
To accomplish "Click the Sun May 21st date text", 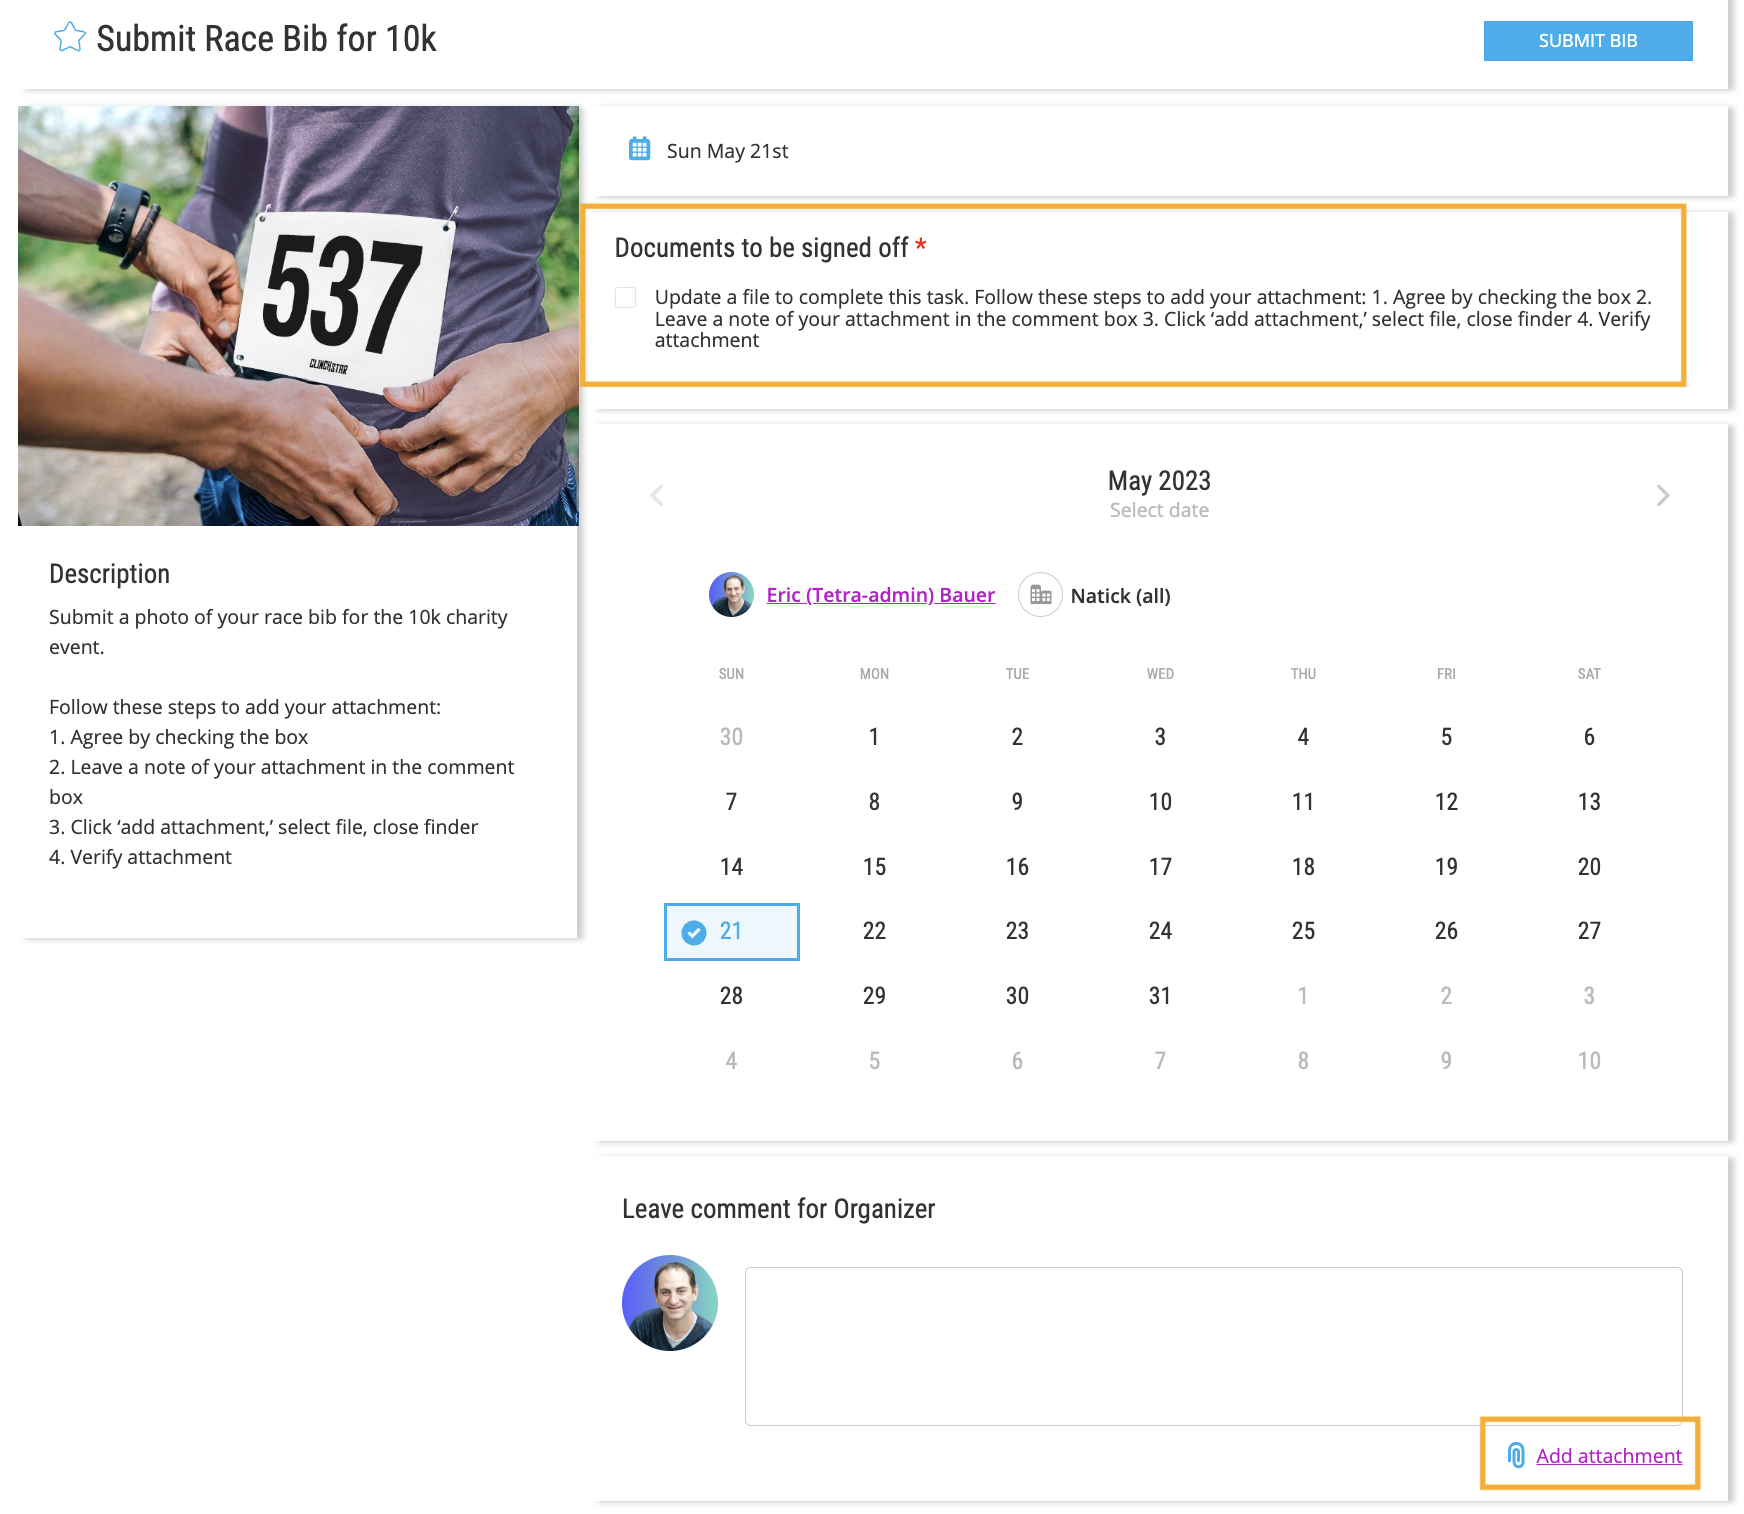I will [727, 151].
